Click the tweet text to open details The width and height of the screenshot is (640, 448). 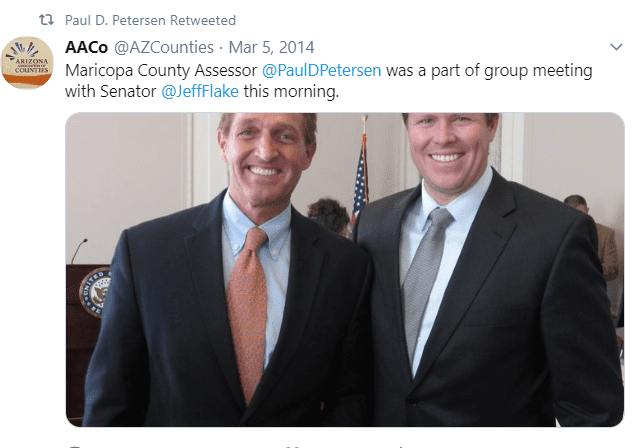point(329,81)
